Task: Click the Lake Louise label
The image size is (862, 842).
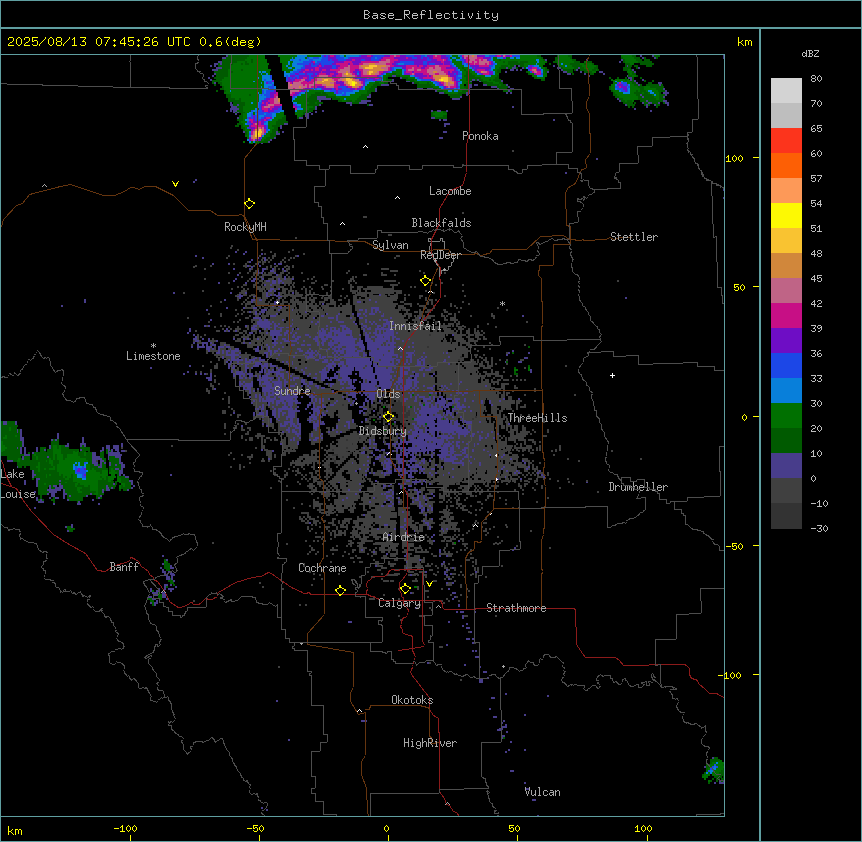Action: tap(18, 484)
